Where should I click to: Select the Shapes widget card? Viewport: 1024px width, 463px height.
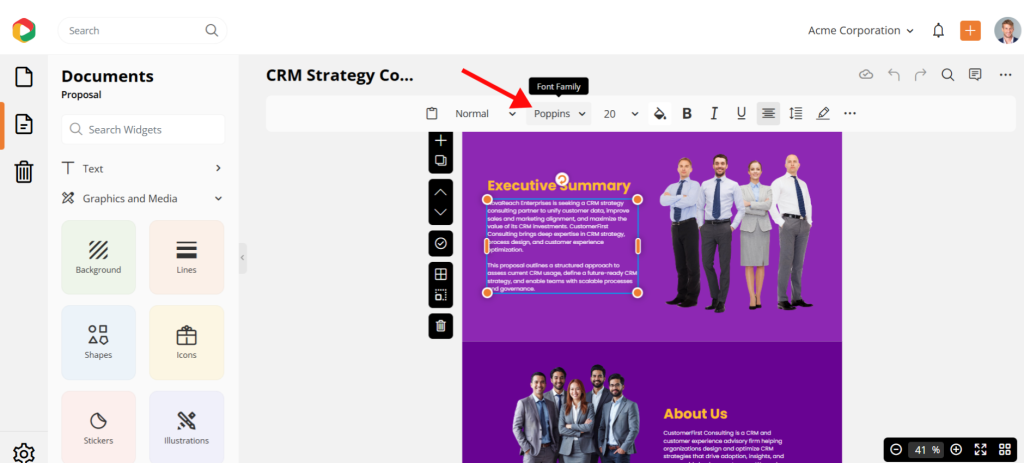click(99, 343)
